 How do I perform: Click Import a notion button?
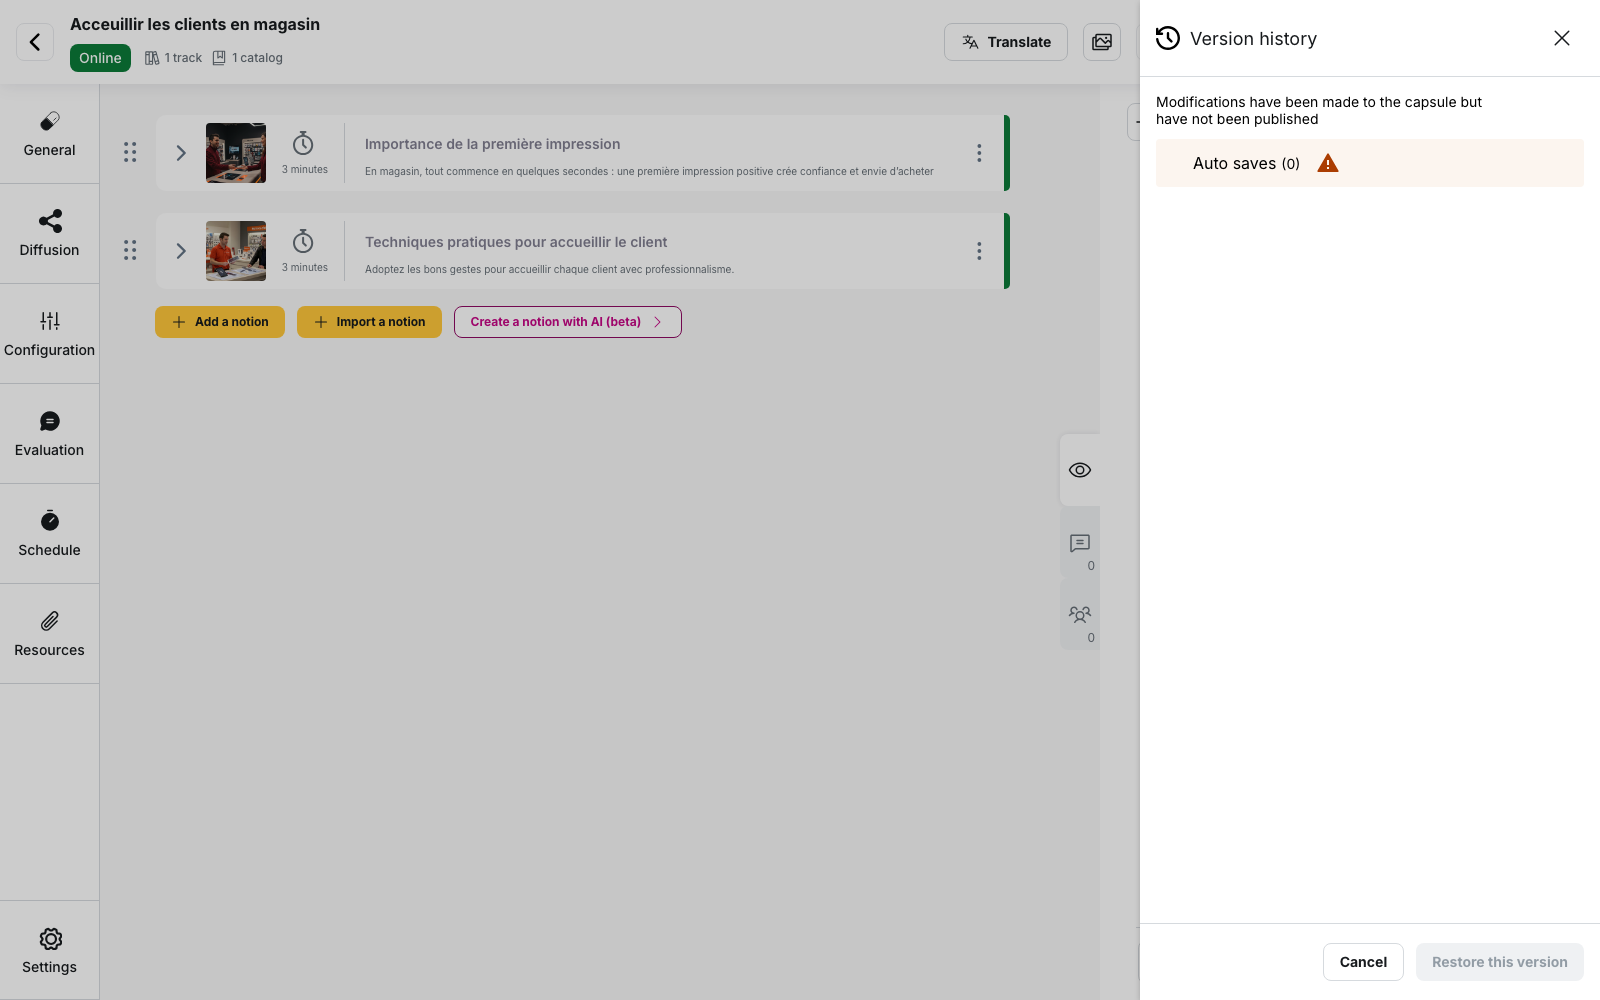[x=369, y=322]
